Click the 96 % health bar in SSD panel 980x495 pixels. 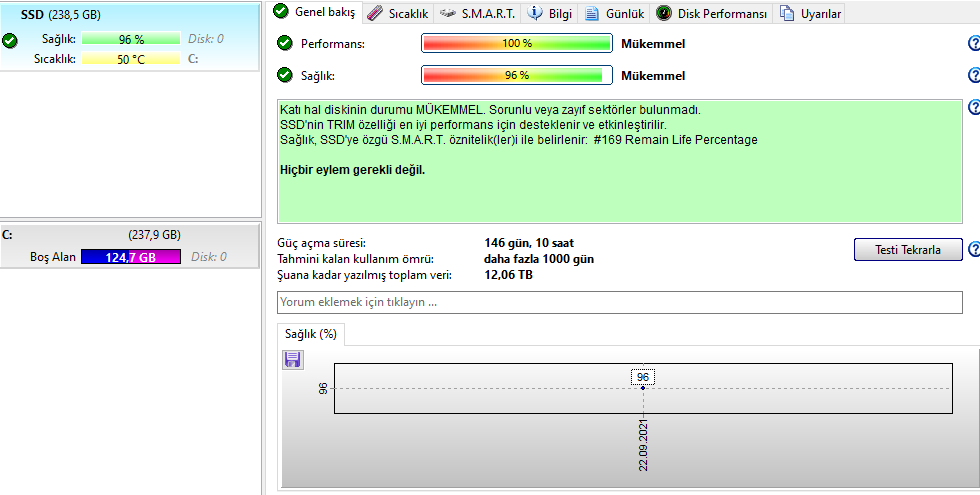click(x=131, y=39)
